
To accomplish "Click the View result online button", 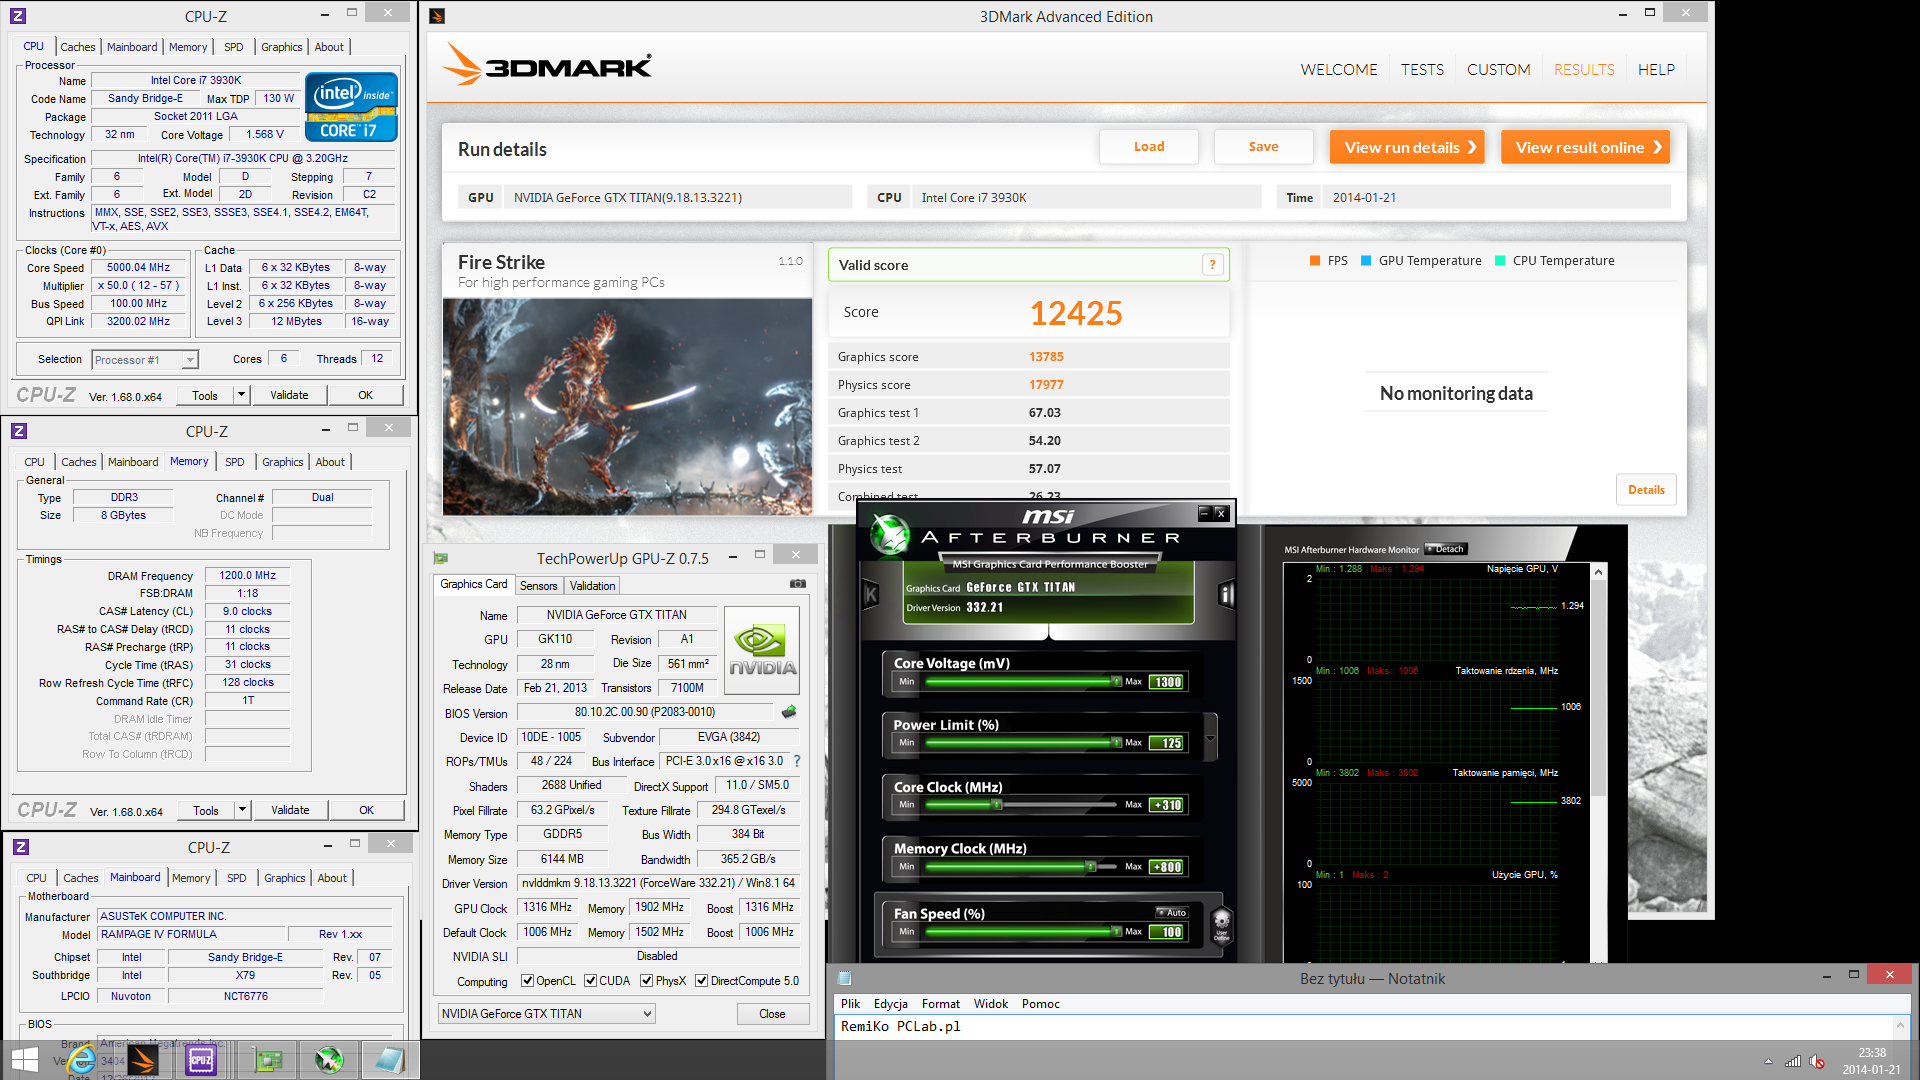I will [x=1585, y=147].
